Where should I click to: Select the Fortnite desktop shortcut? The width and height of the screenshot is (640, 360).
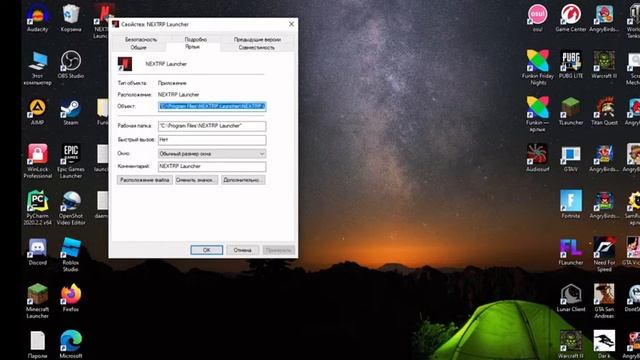coord(571,204)
